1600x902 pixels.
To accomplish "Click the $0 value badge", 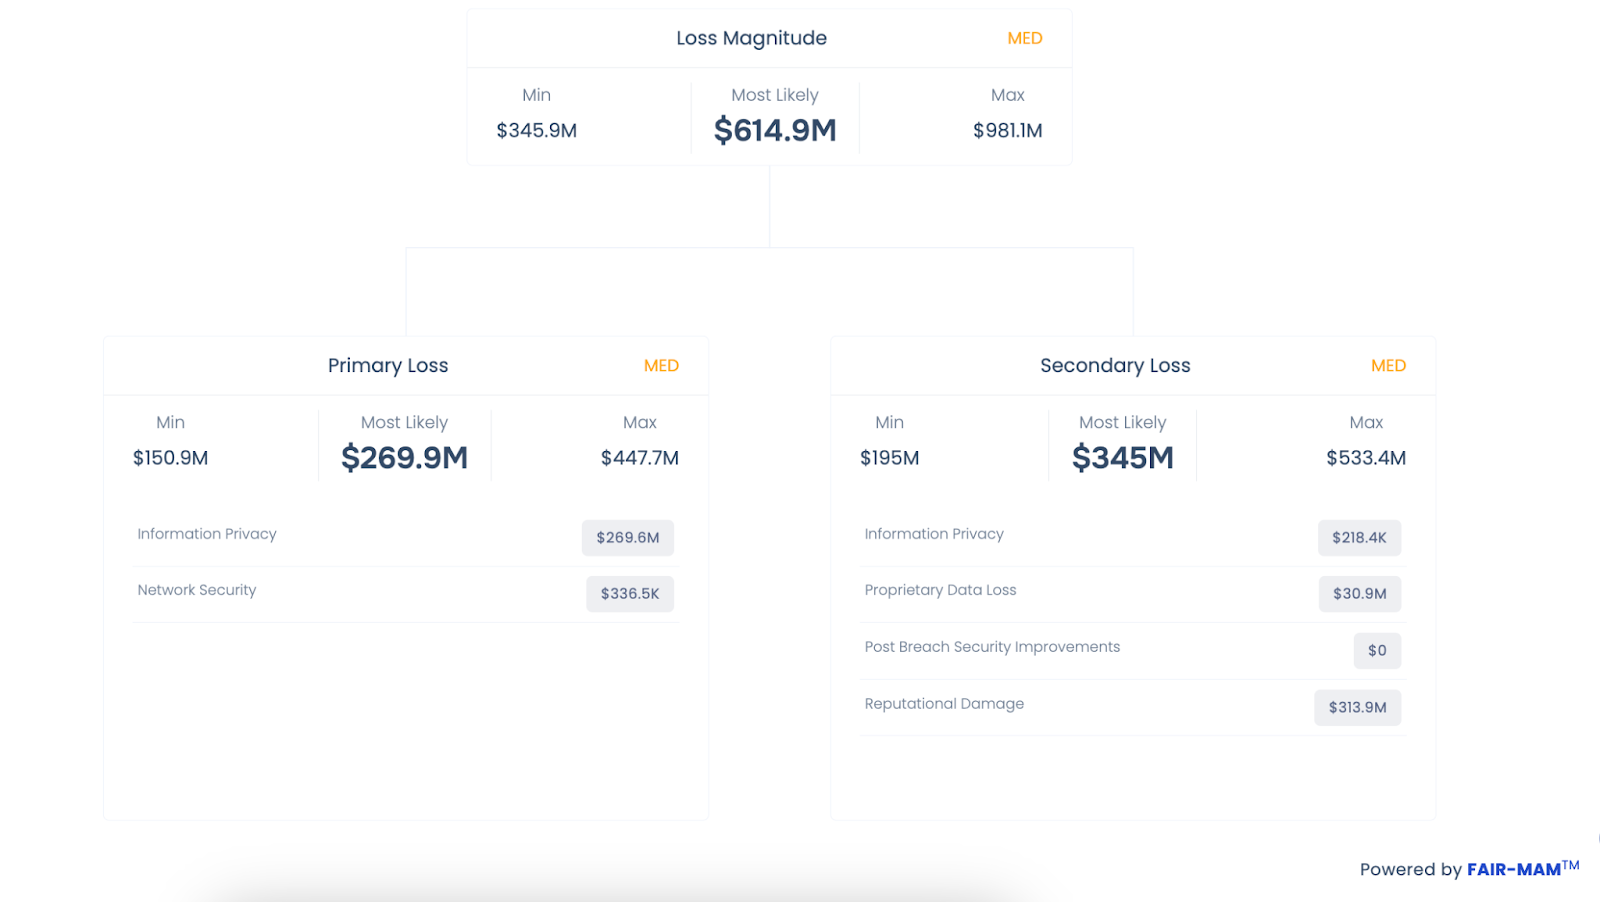I will [1377, 650].
